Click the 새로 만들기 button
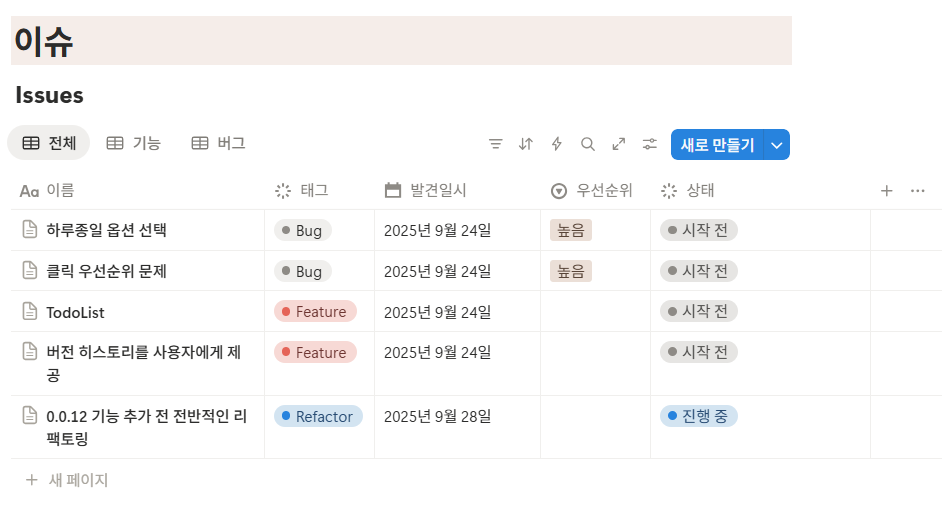Screen dimensions: 951x505 [x=717, y=145]
